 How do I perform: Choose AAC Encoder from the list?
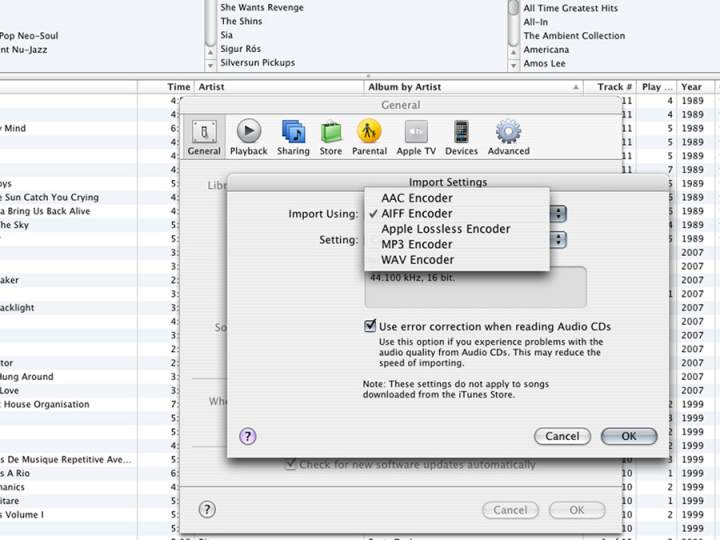[x=457, y=198]
